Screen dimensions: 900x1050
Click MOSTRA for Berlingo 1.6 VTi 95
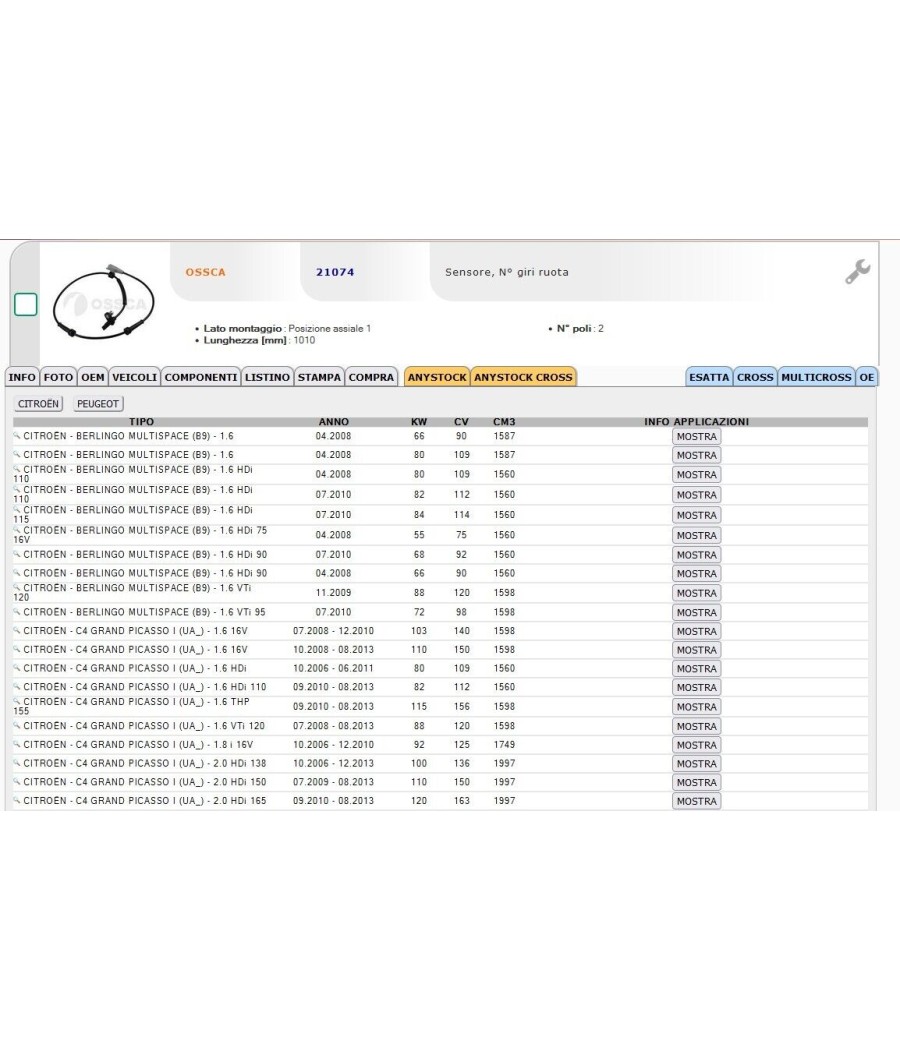[x=696, y=612]
